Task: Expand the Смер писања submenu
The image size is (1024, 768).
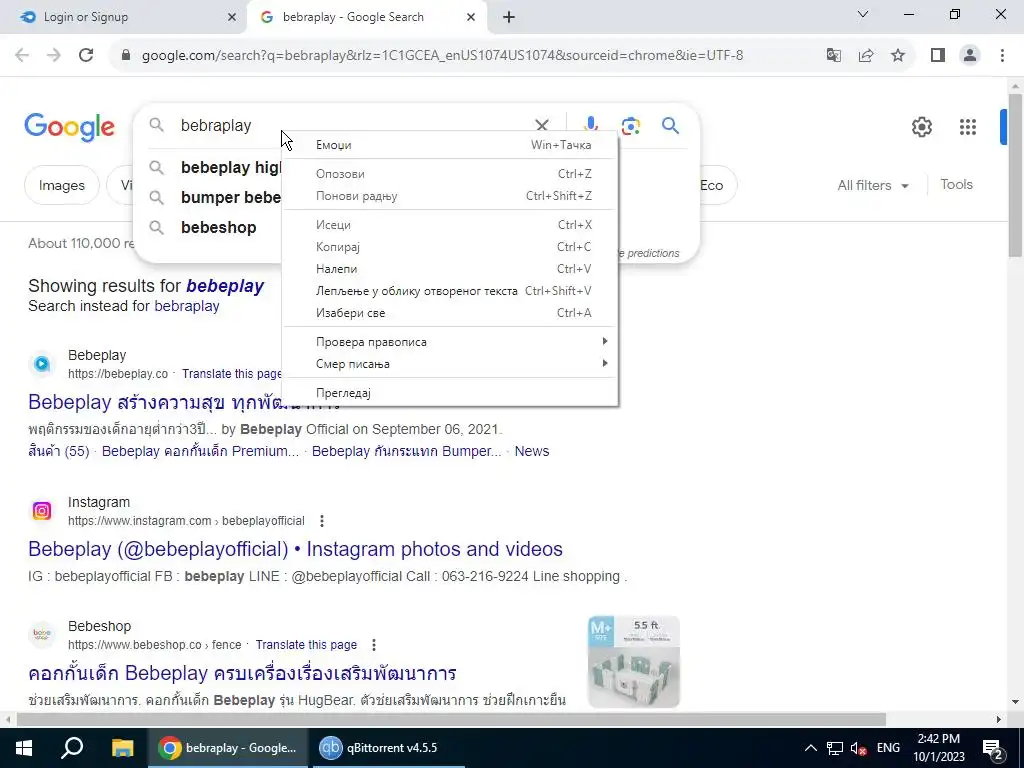Action: [450, 364]
